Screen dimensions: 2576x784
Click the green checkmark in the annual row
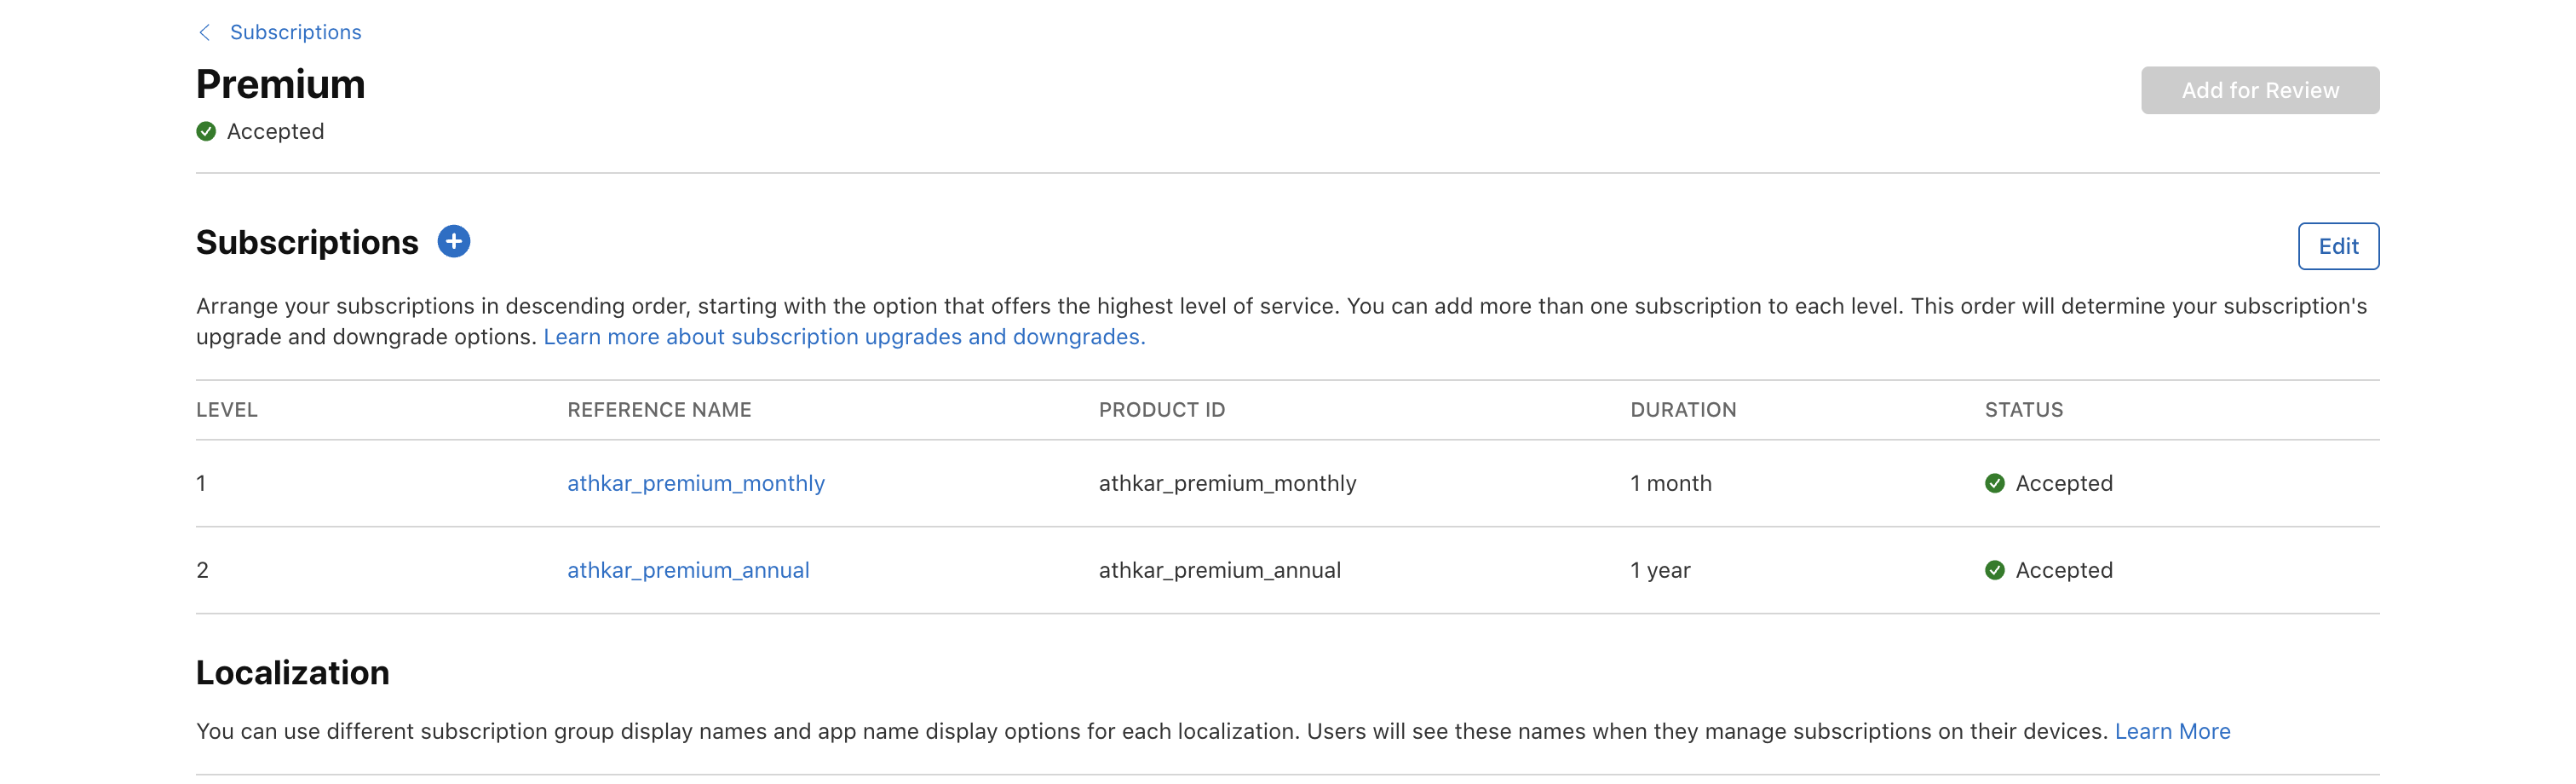click(1994, 570)
